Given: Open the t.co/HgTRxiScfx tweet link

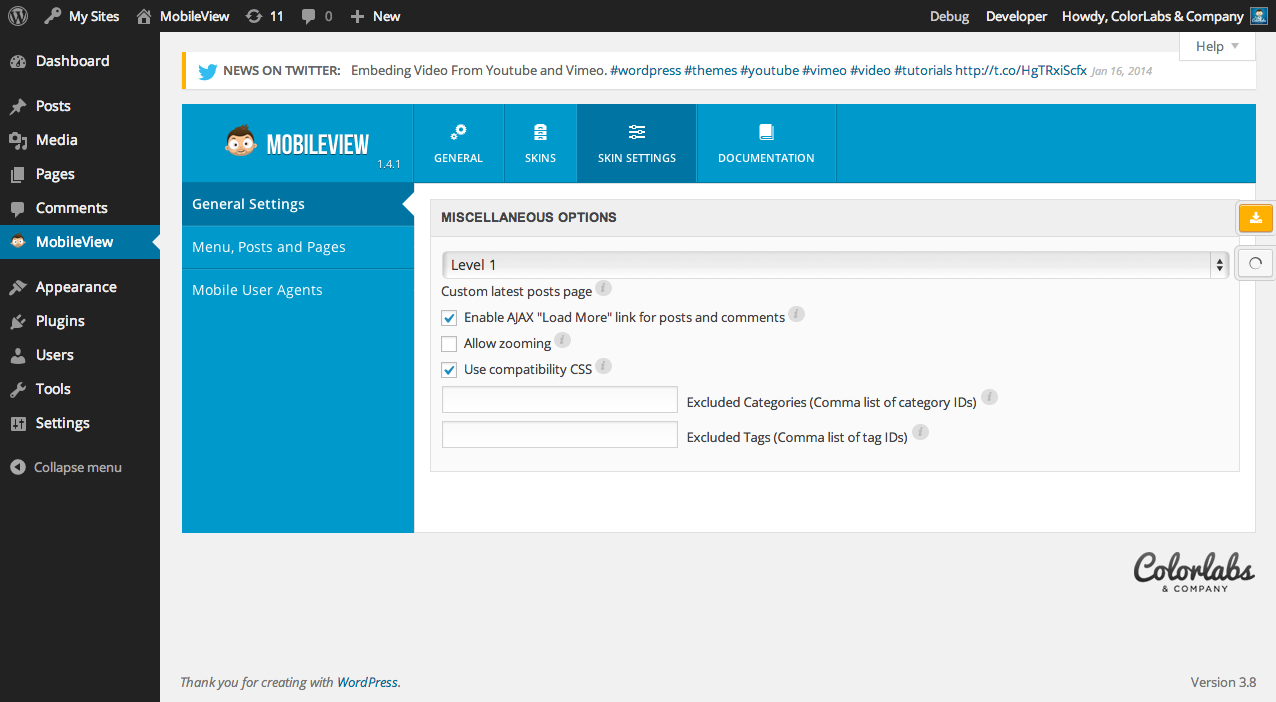Looking at the screenshot, I should pos(1021,71).
